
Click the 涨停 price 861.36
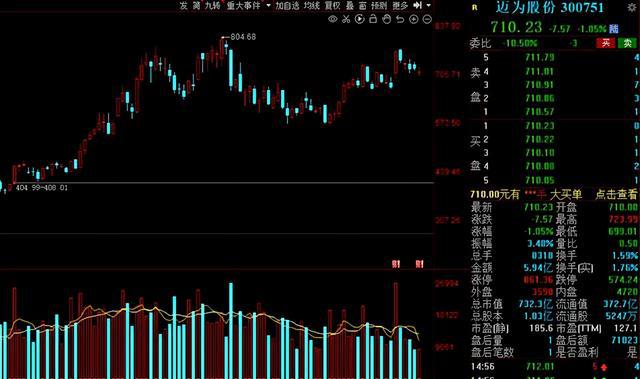click(538, 280)
